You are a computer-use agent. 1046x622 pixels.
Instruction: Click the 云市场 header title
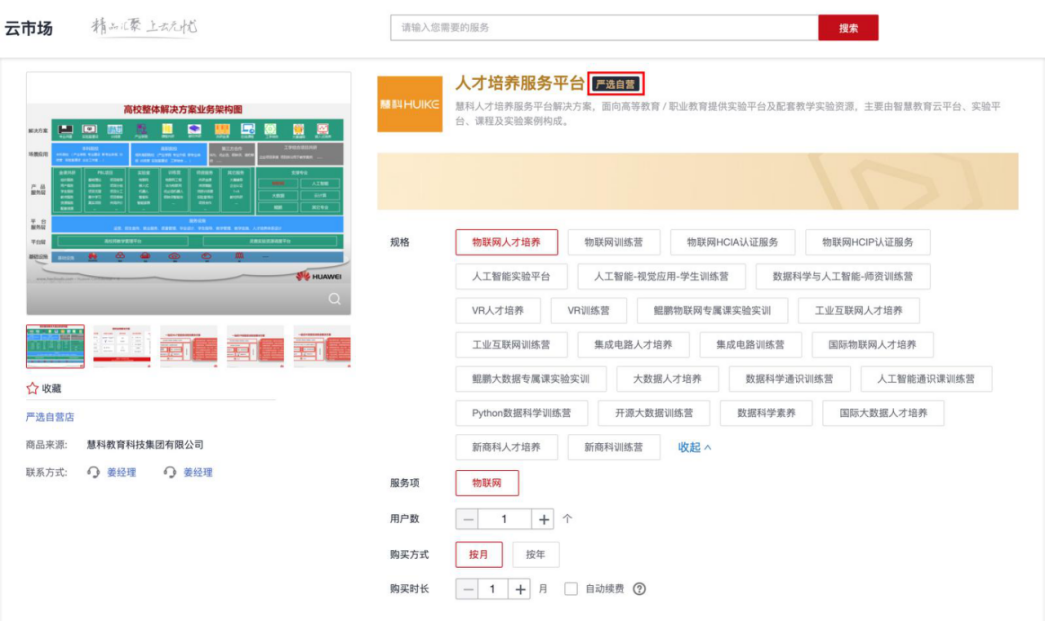pyautogui.click(x=28, y=28)
